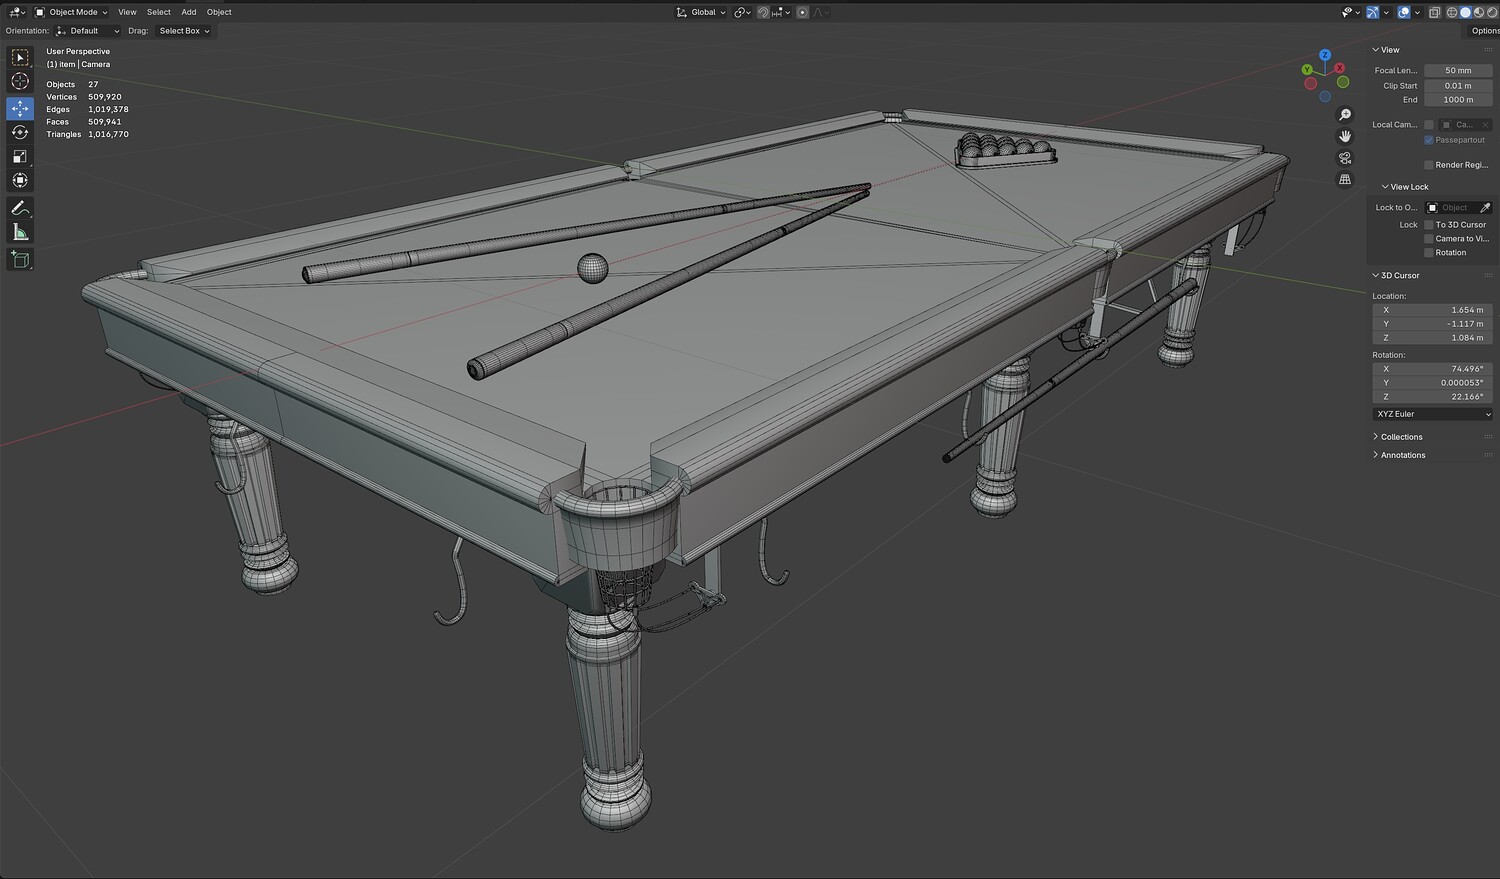Click the Zoom view magnifier icon
The width and height of the screenshot is (1500, 879).
coord(1345,115)
